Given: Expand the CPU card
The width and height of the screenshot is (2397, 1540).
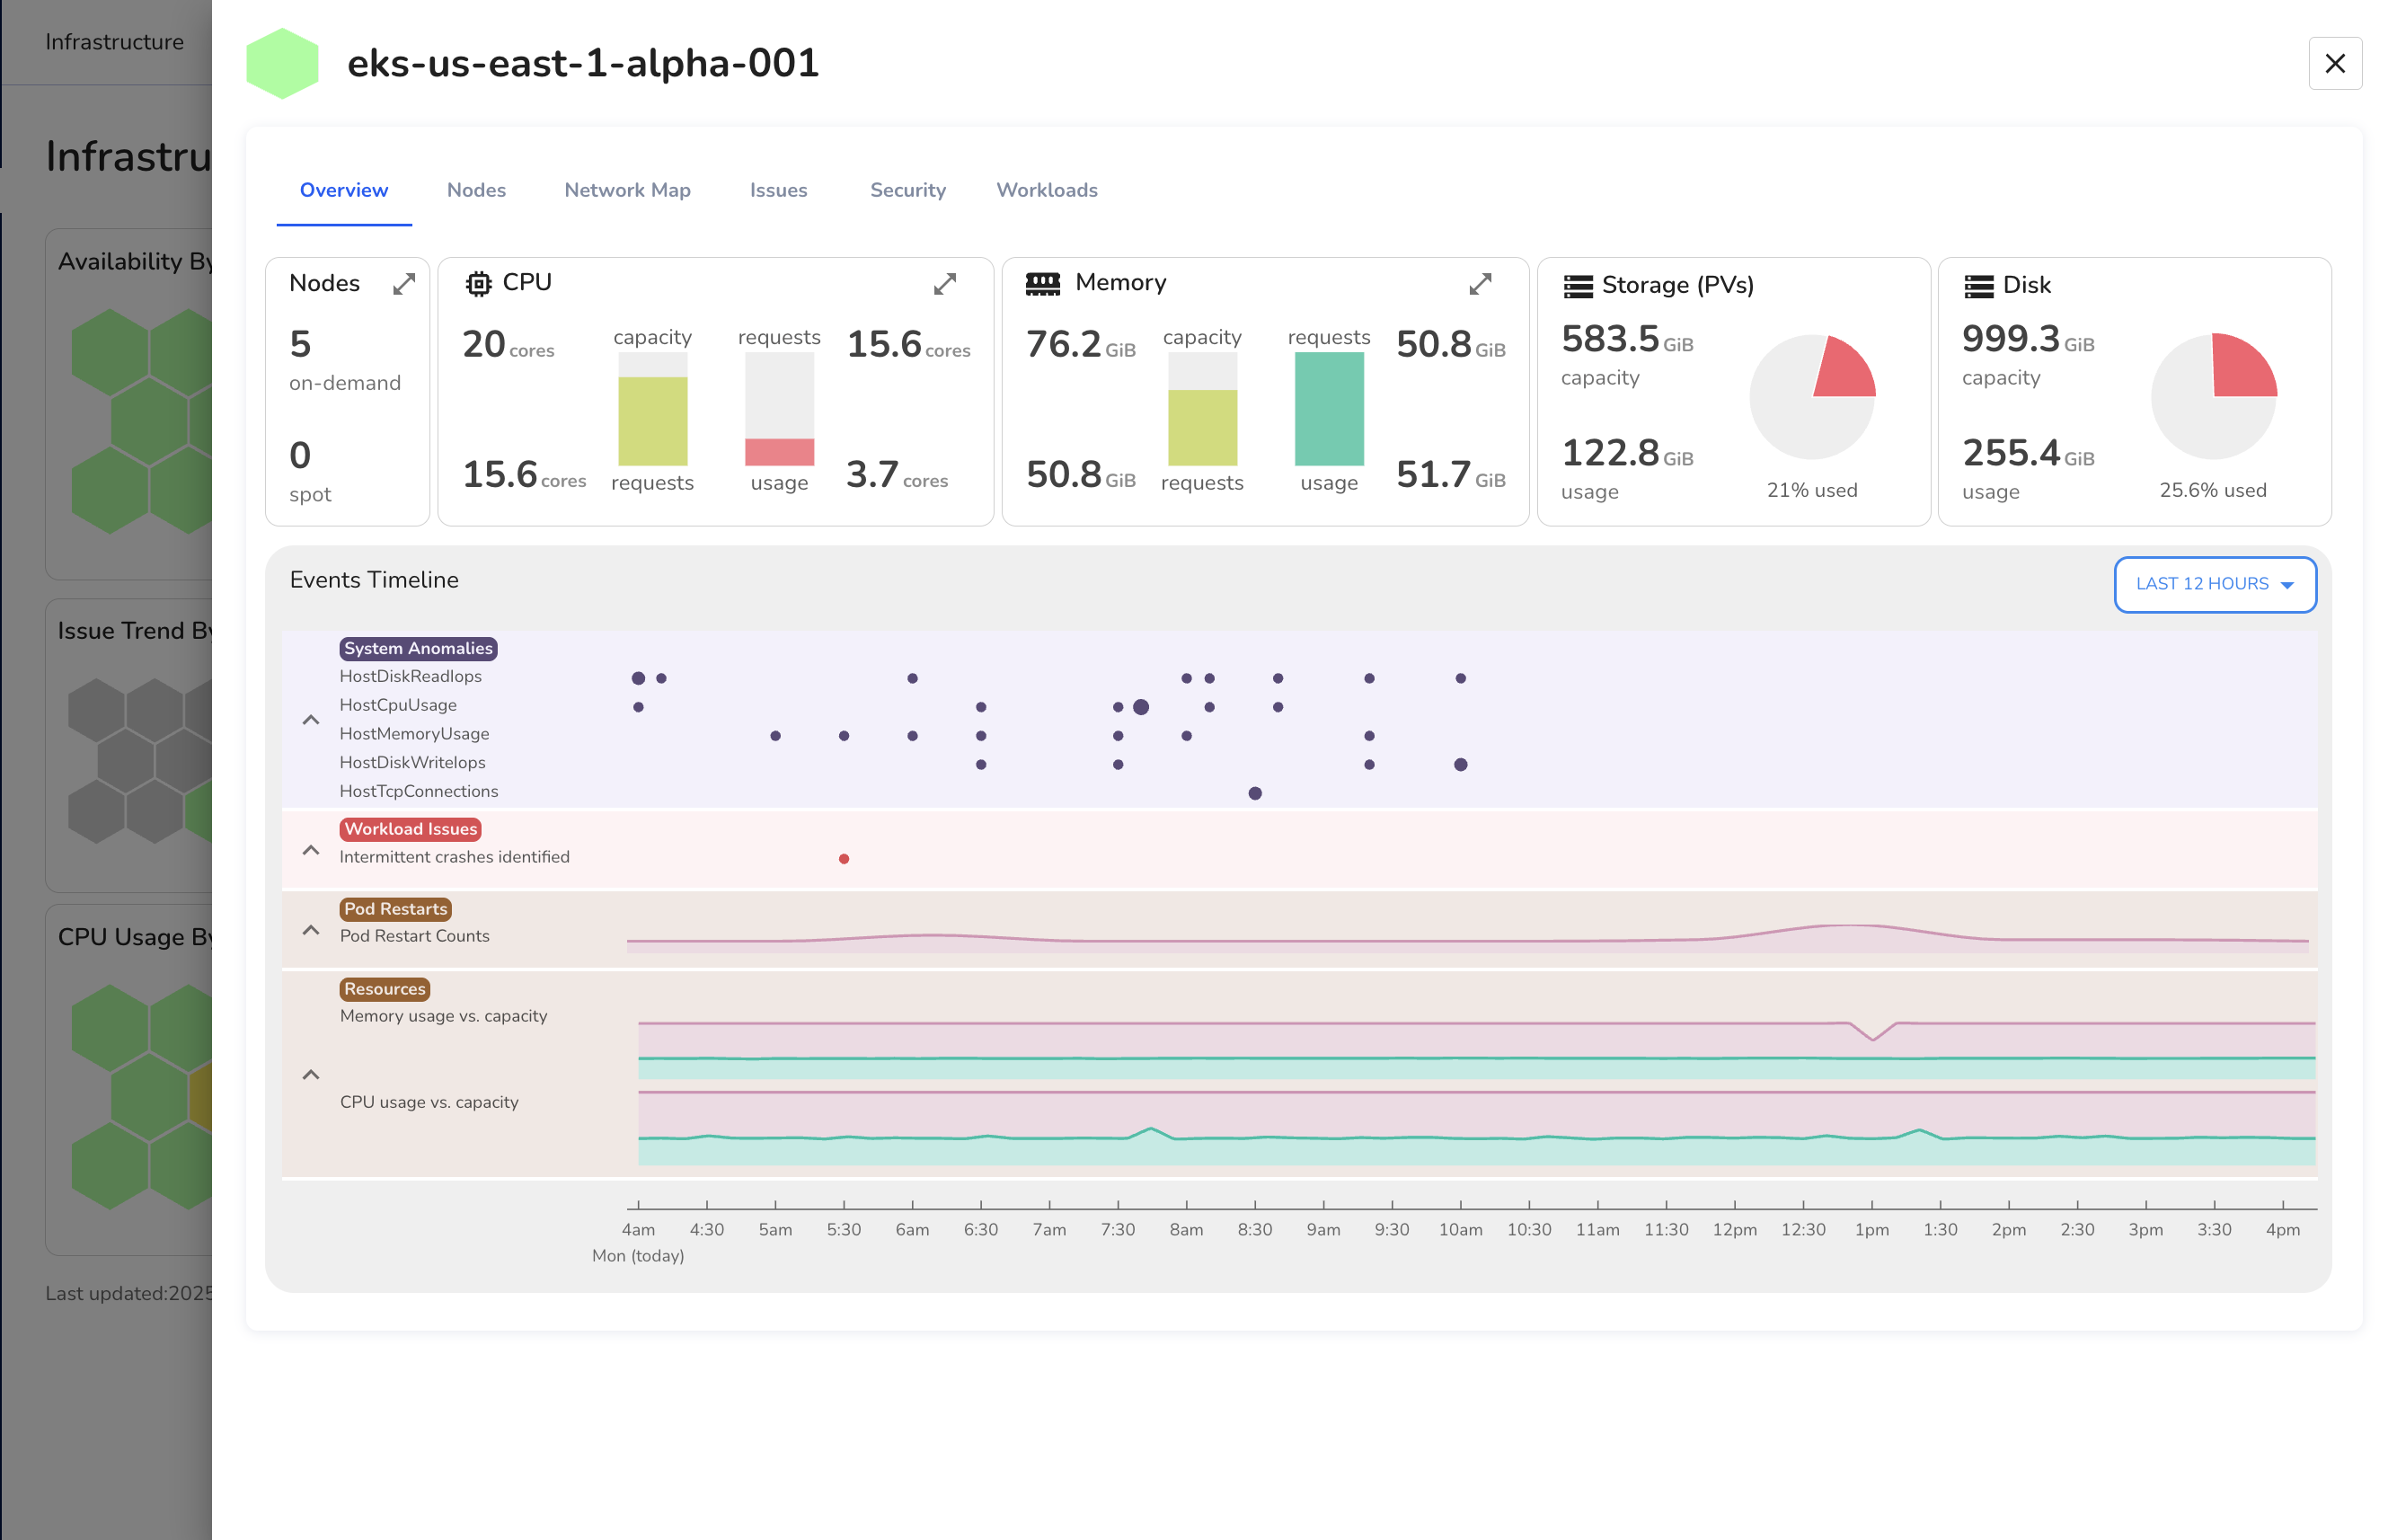Looking at the screenshot, I should (x=944, y=284).
